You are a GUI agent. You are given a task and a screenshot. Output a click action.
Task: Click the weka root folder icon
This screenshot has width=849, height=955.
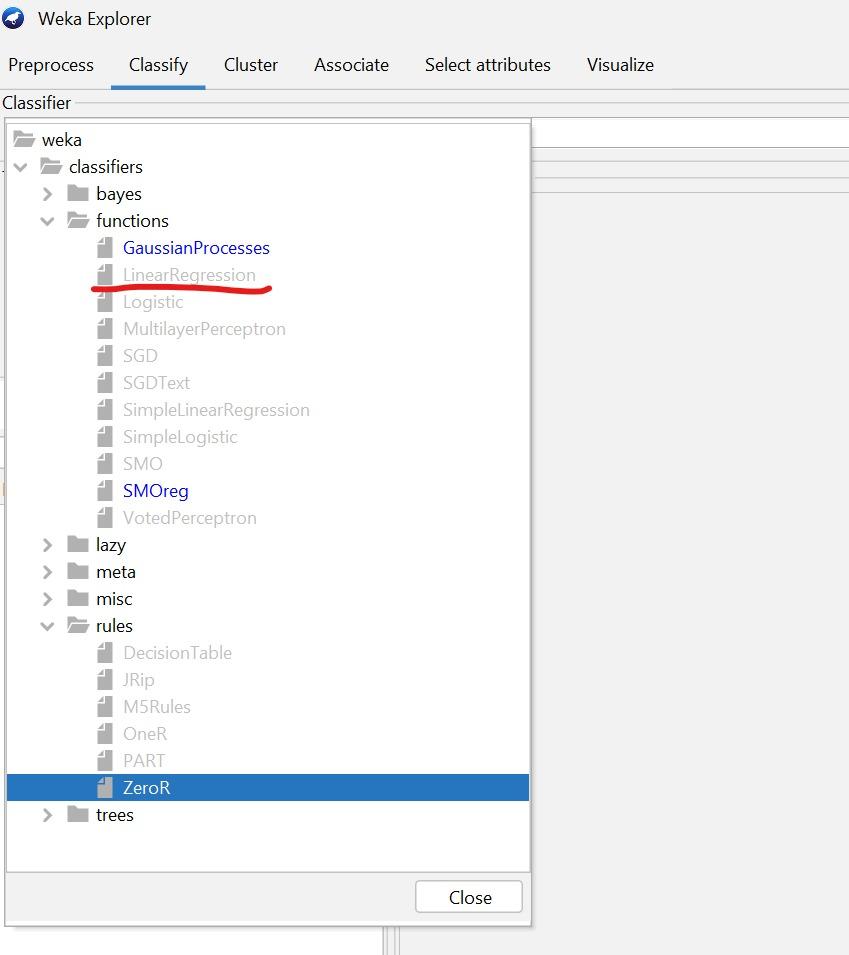24,139
